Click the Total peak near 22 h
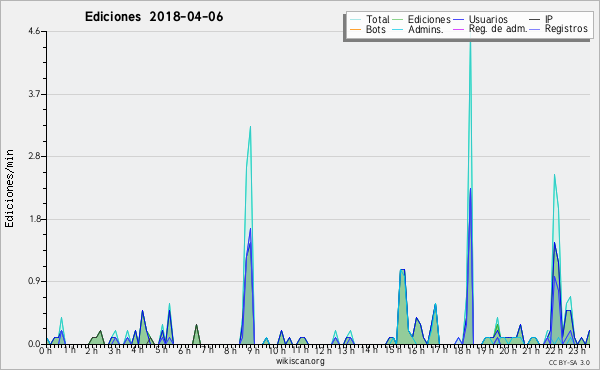The image size is (600, 370). tap(554, 175)
